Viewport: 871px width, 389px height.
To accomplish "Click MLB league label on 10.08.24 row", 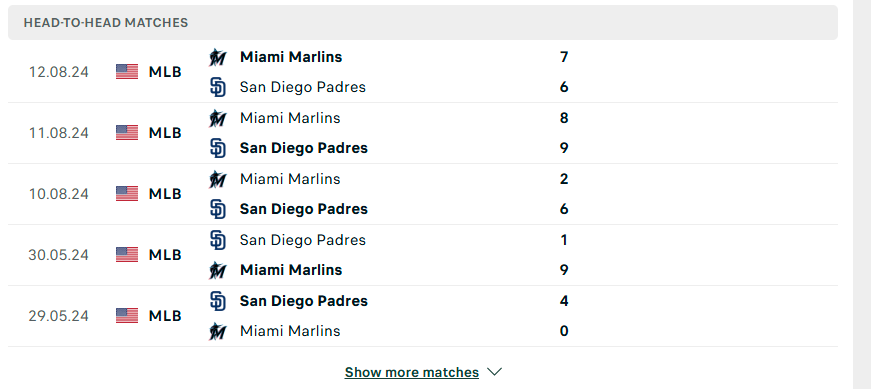I will click(x=165, y=194).
